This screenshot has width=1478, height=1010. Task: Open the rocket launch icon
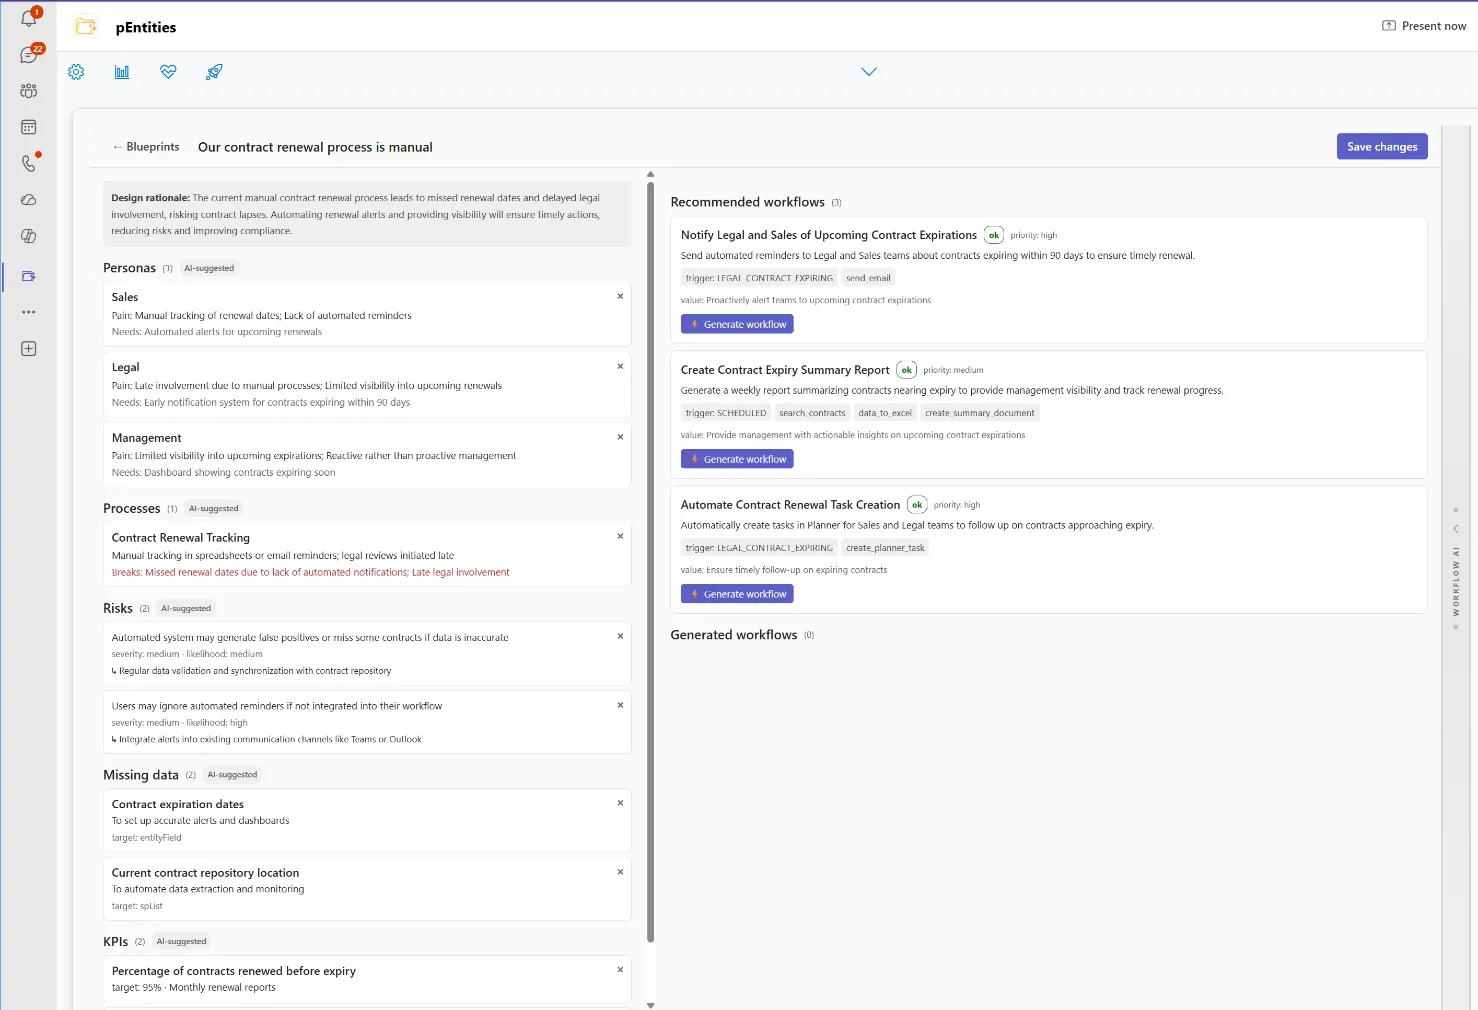(x=214, y=72)
